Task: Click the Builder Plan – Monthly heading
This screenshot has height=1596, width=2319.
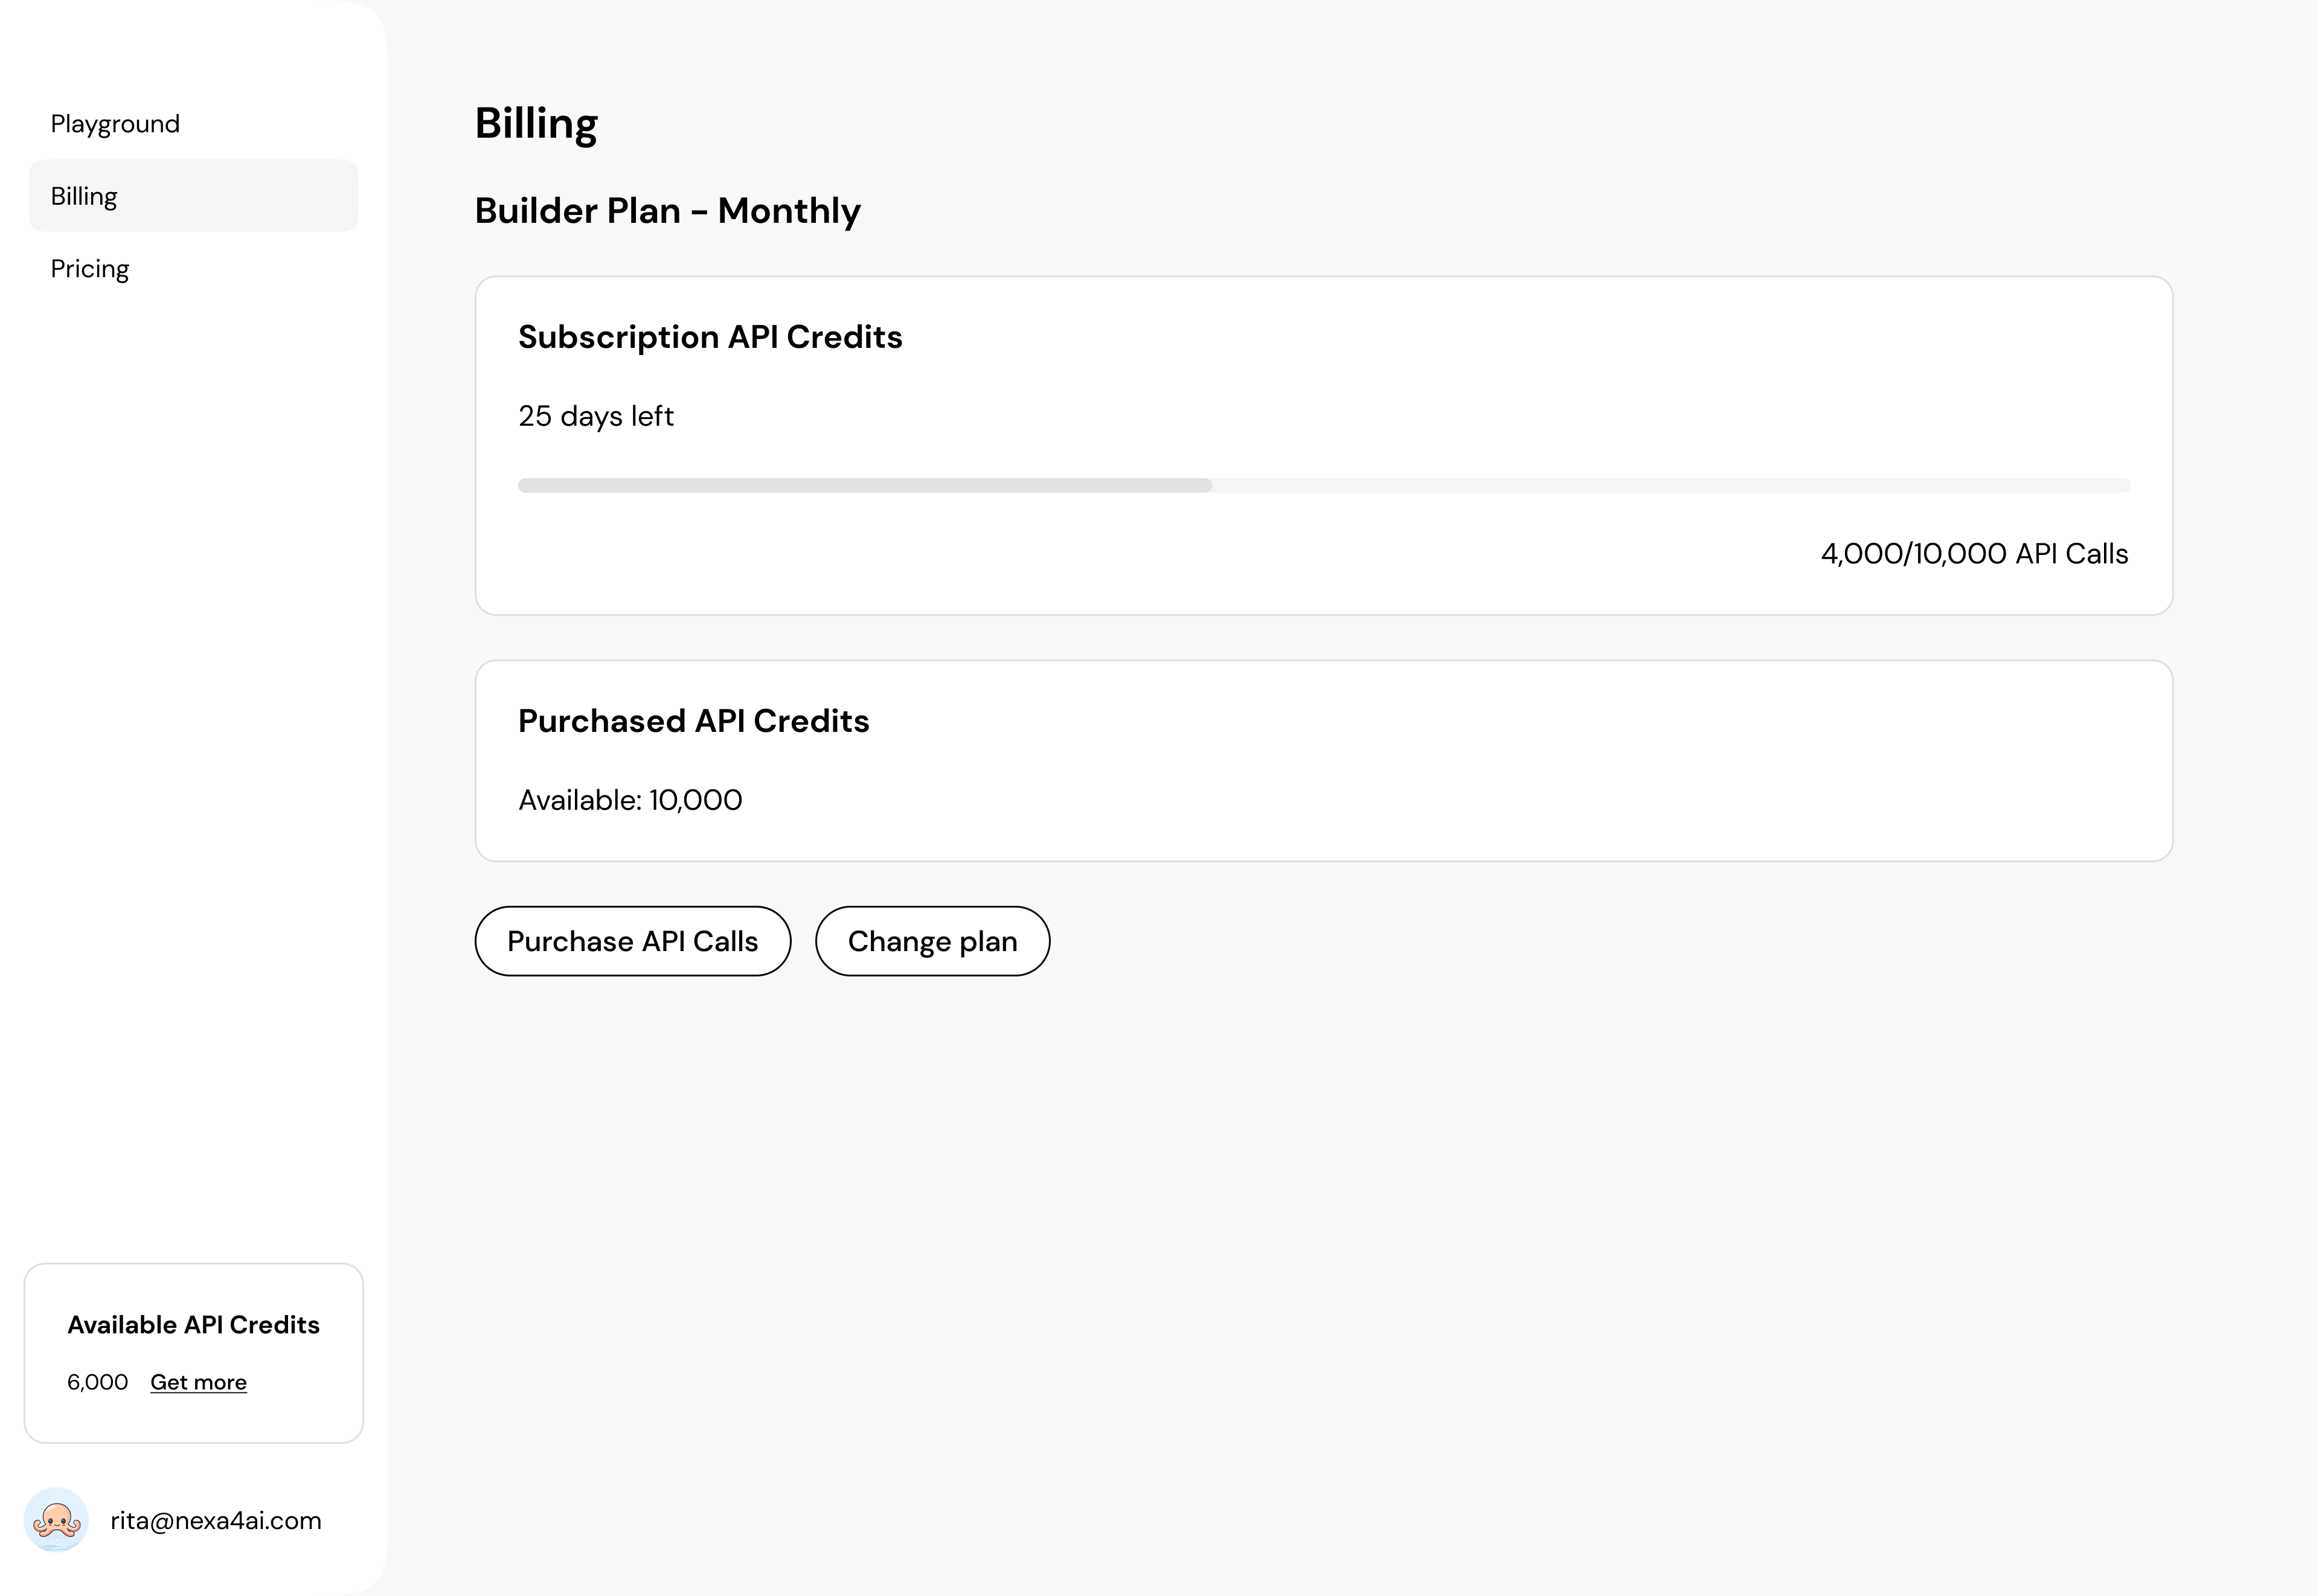Action: tap(667, 211)
